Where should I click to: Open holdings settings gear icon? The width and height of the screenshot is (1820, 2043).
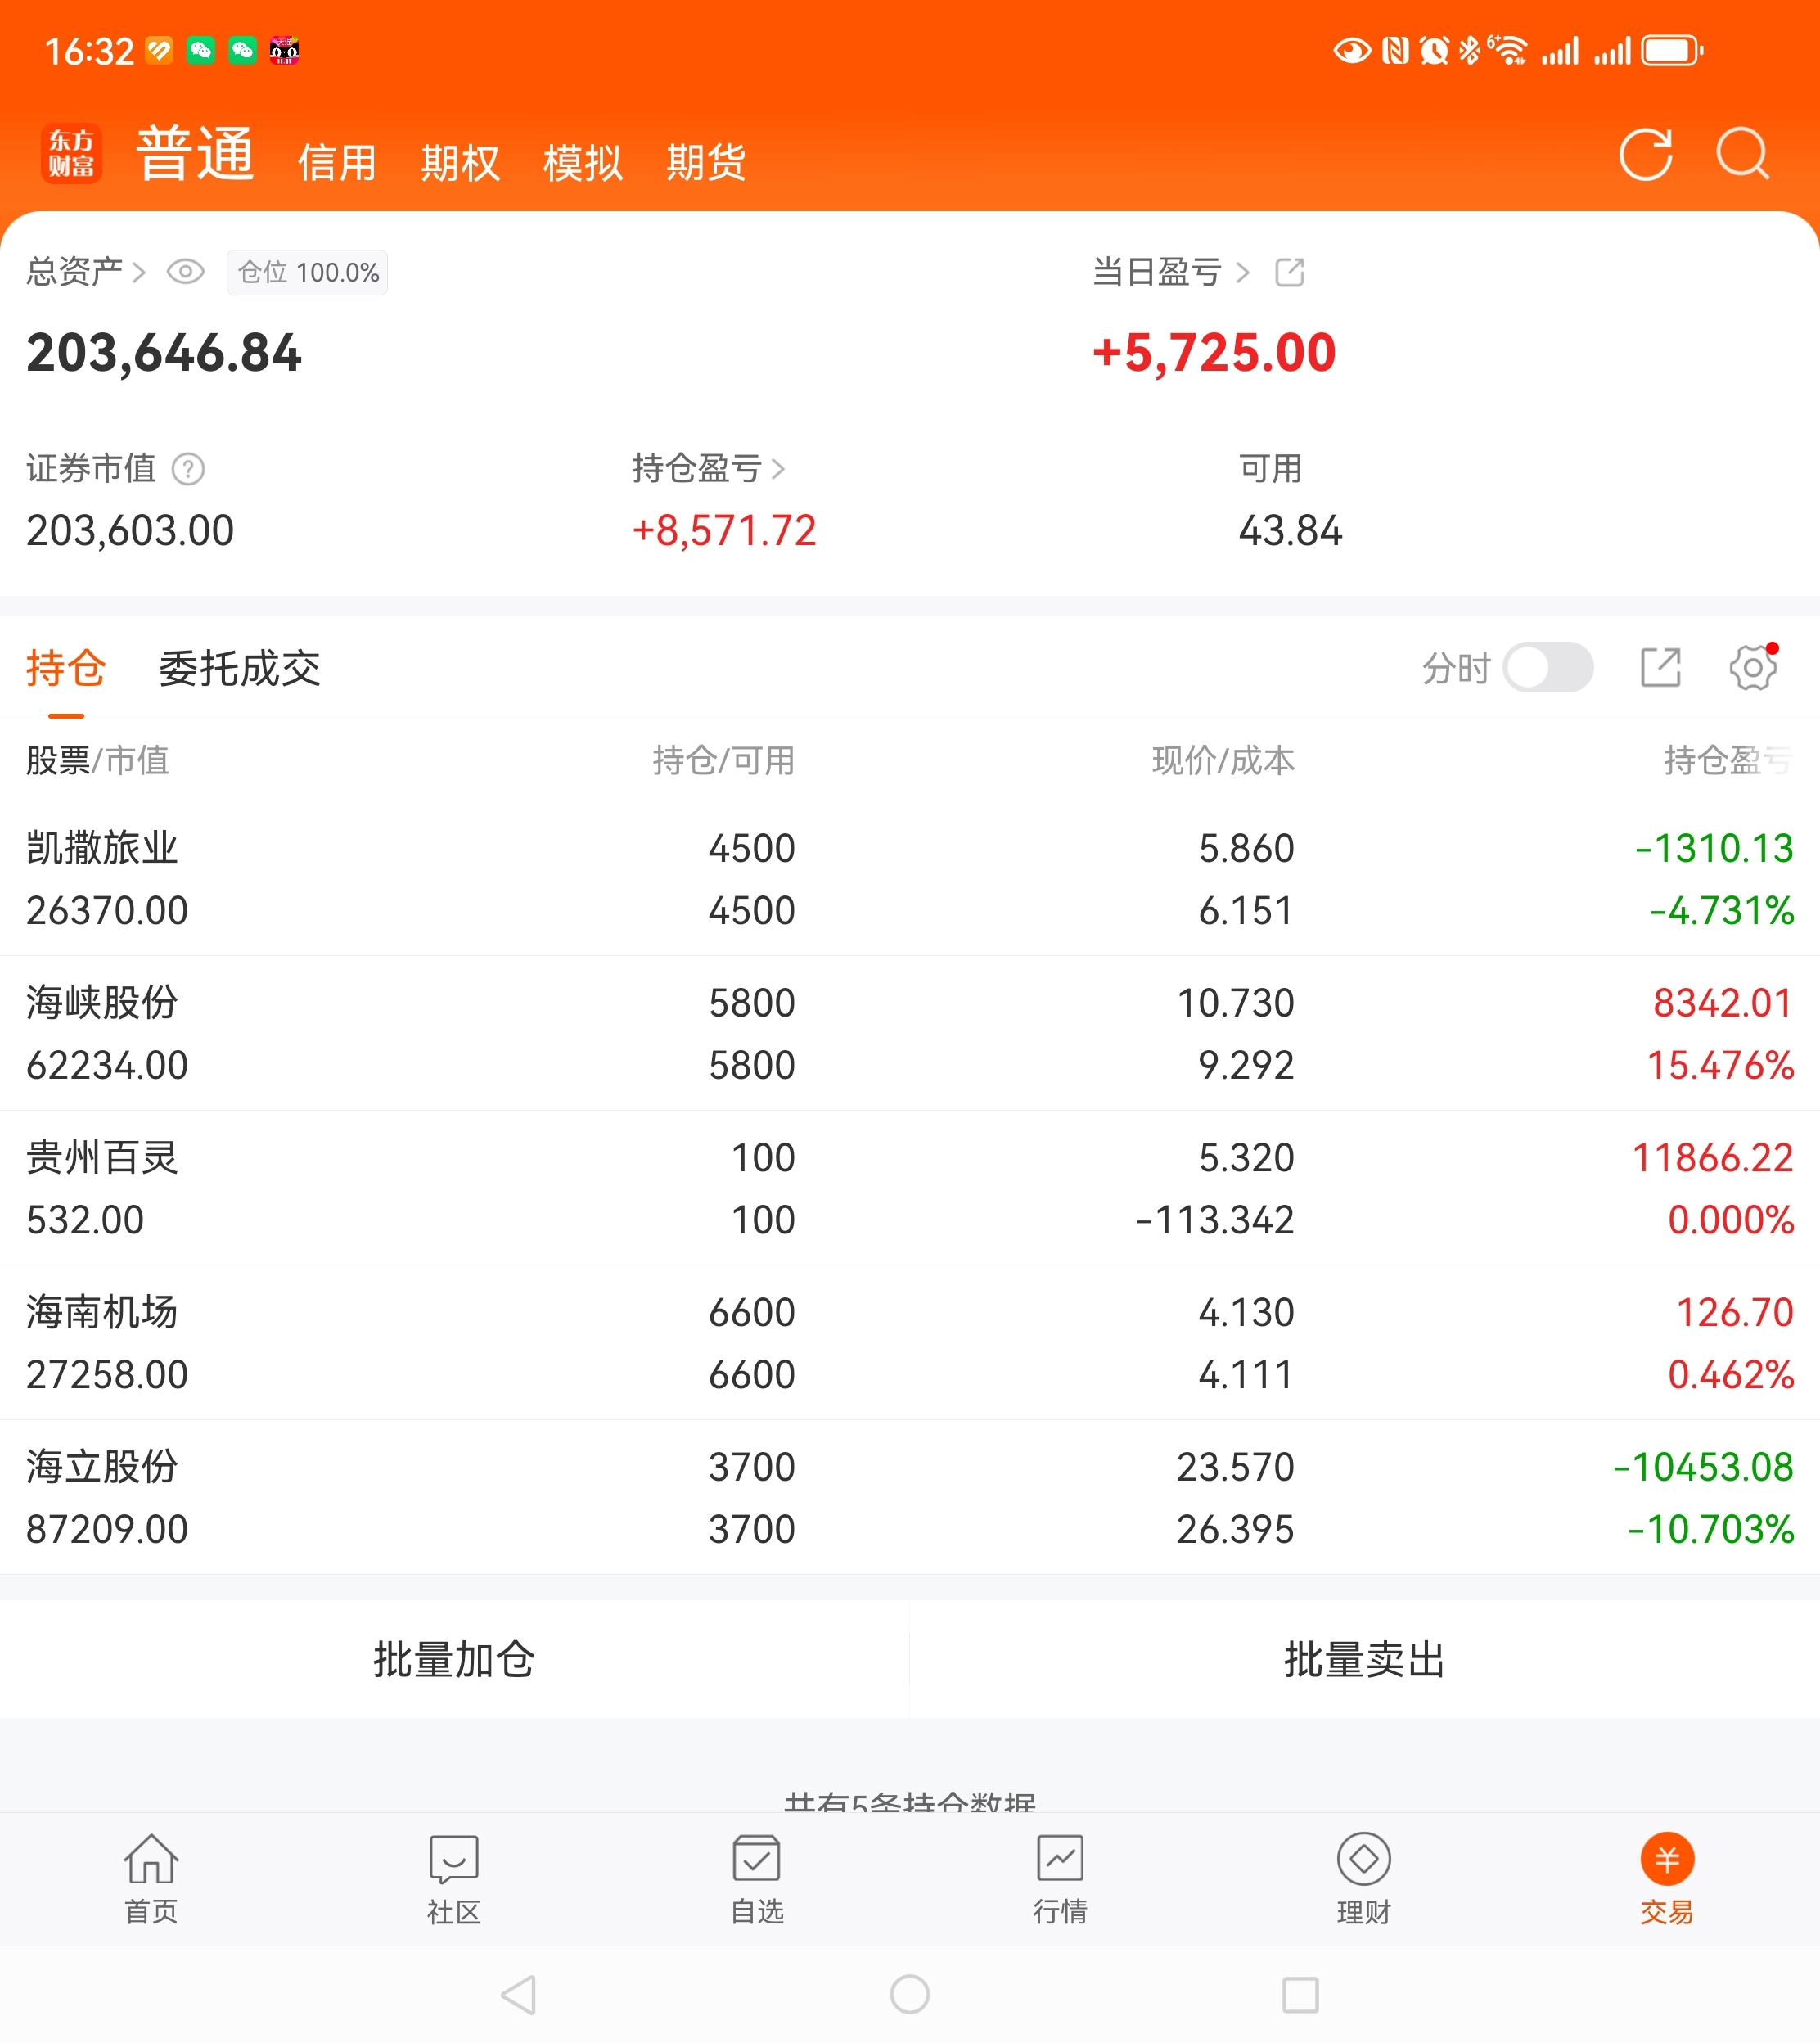(x=1753, y=668)
